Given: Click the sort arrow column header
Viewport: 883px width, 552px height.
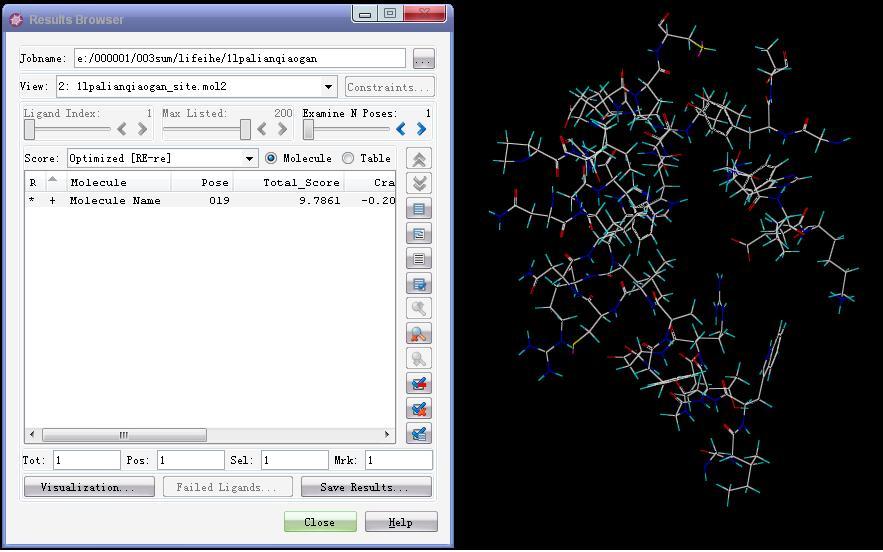Looking at the screenshot, I should pos(52,182).
